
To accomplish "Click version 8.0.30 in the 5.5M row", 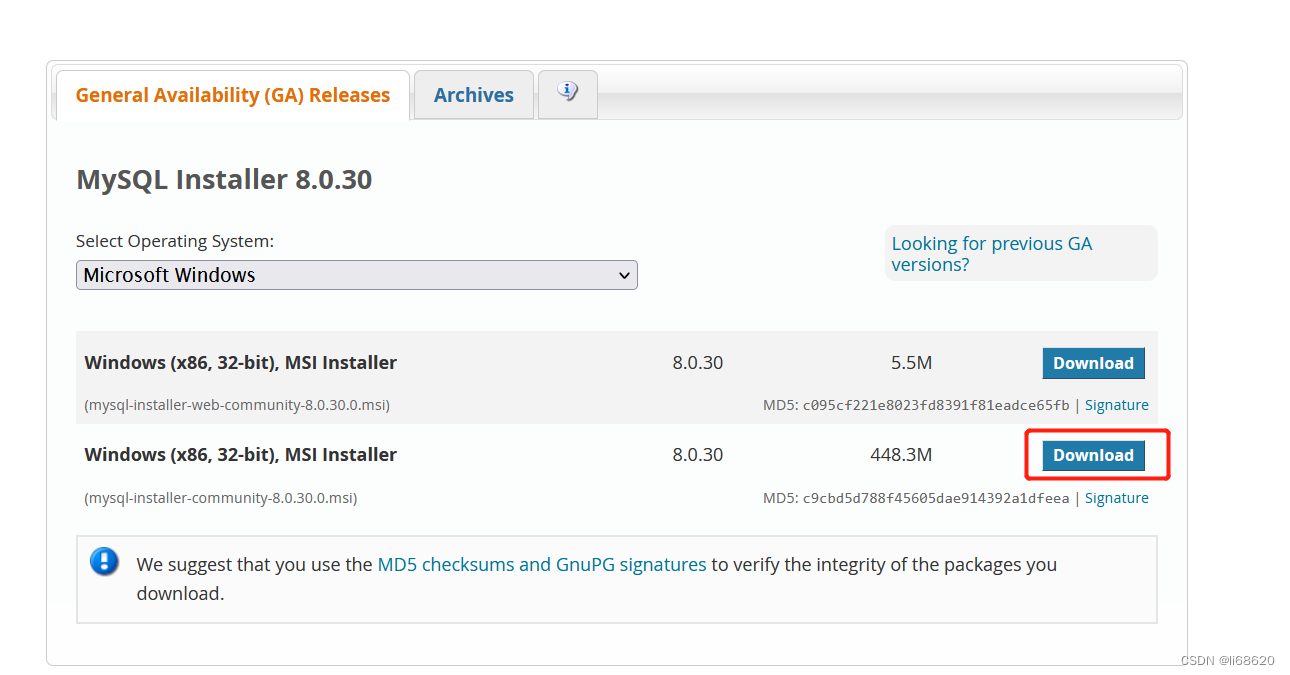I will [x=697, y=363].
